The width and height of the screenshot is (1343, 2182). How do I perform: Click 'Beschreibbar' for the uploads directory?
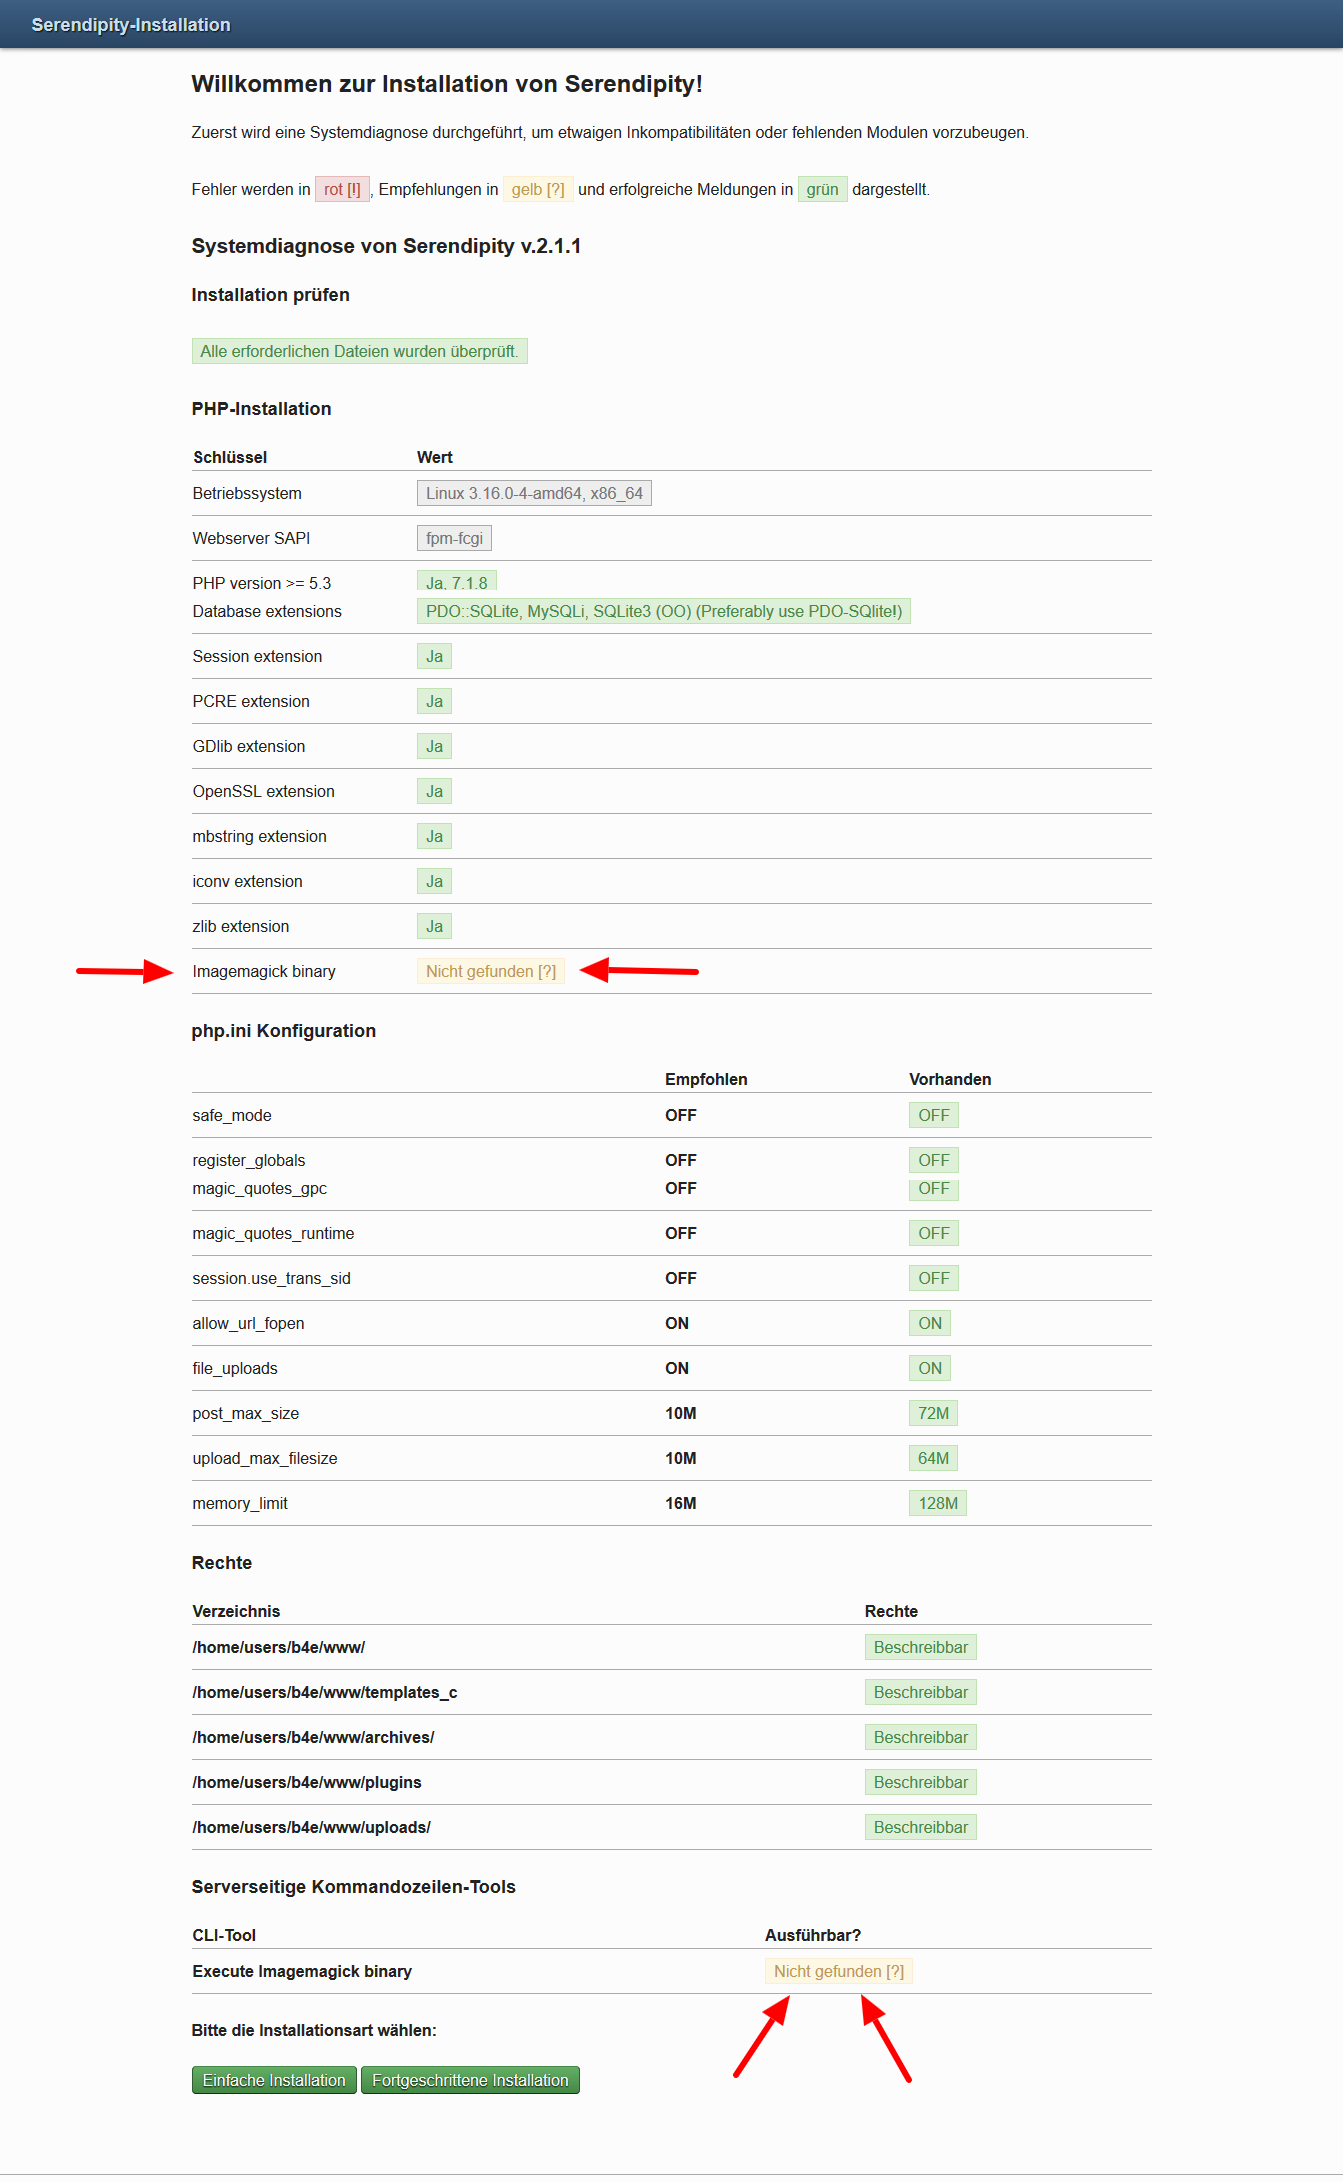click(921, 1827)
